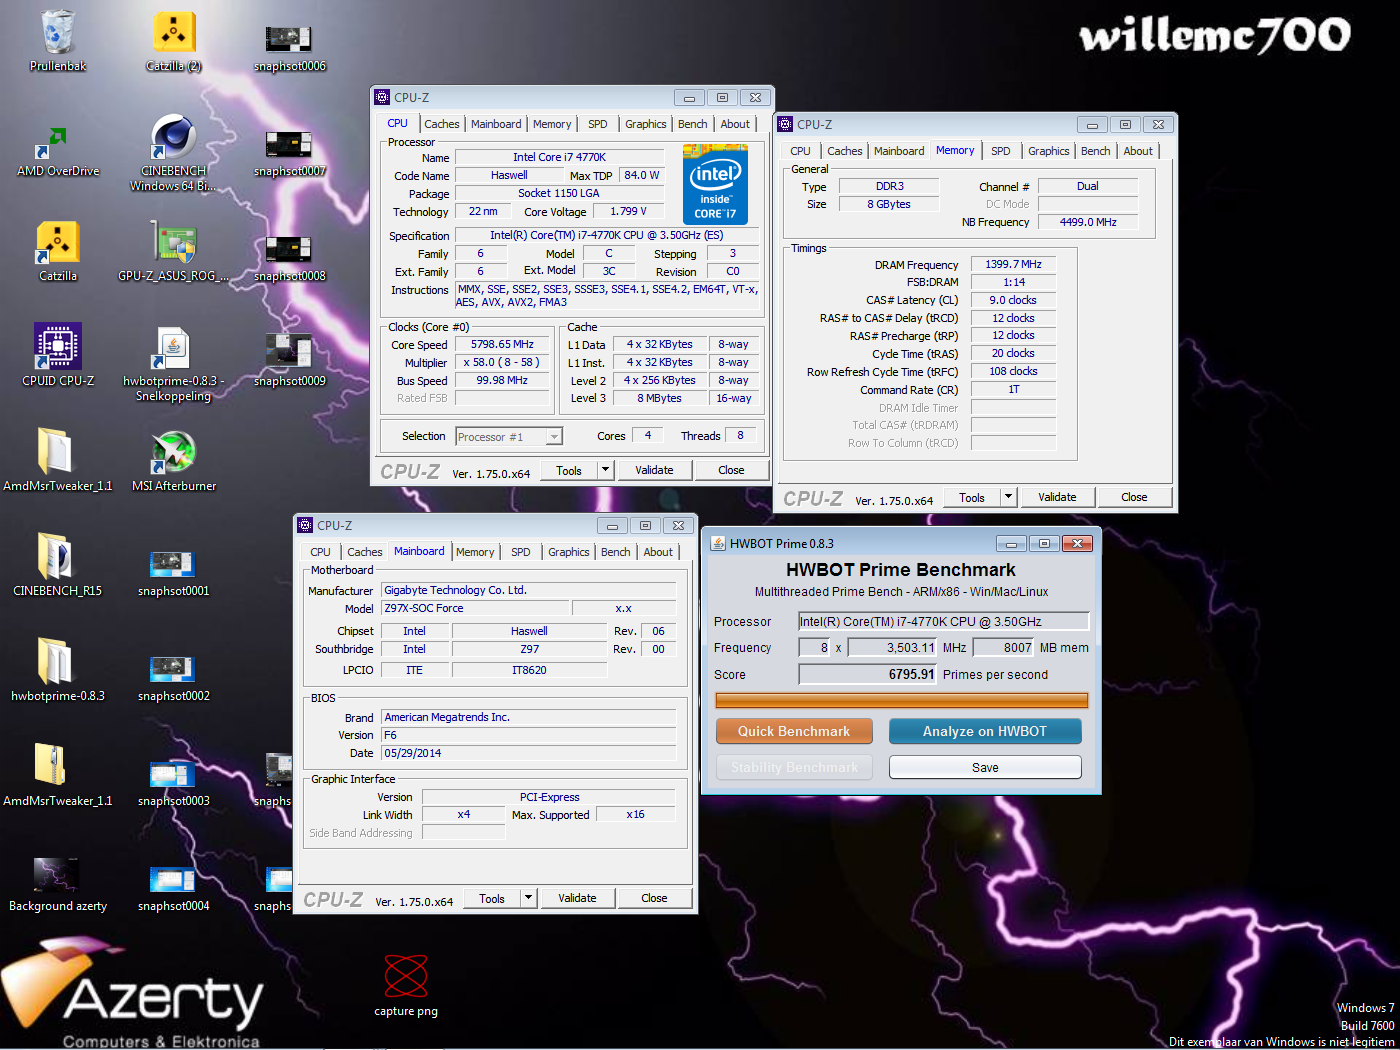
Task: Click the HWBOT frequency field 3,503.11
Action: click(893, 647)
